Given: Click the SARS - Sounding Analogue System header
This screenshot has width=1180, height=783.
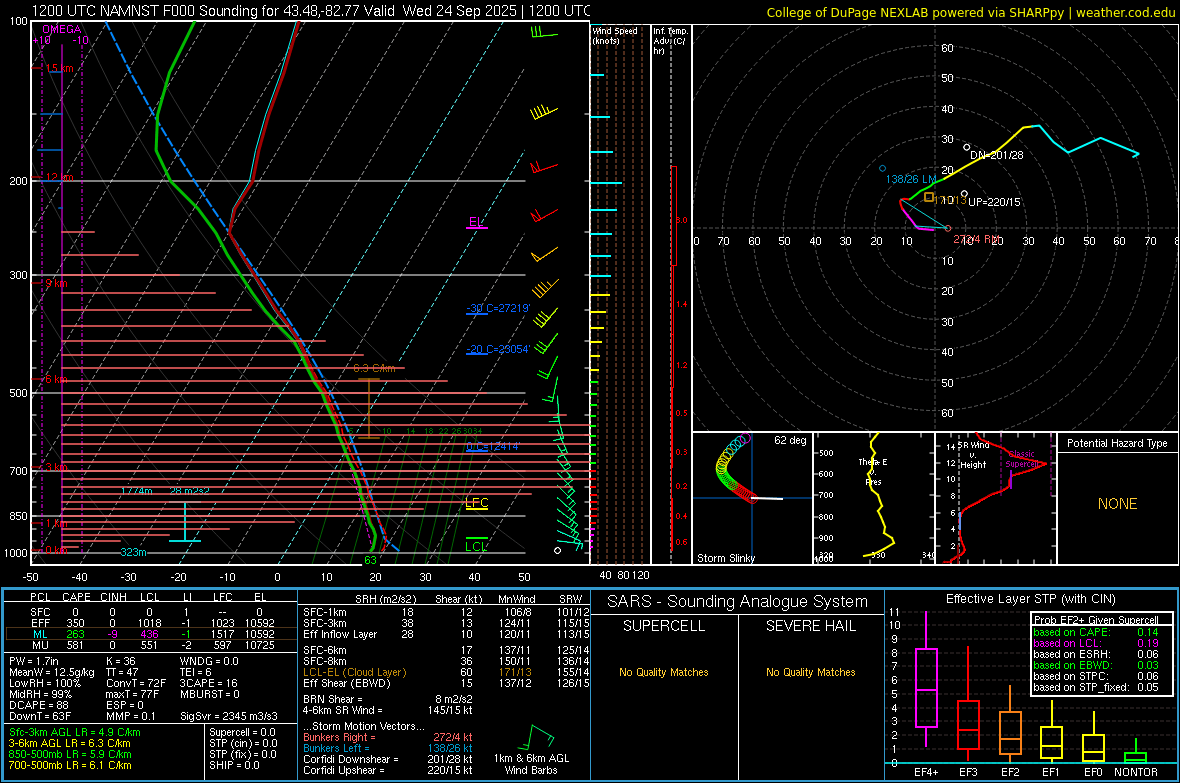Looking at the screenshot, I should click(x=738, y=602).
